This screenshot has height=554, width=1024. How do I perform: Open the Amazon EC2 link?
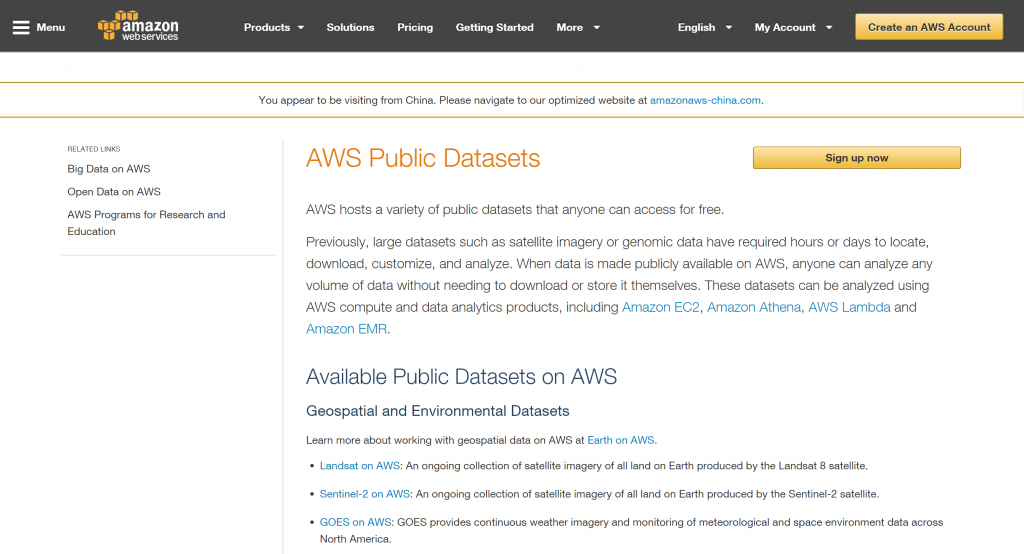click(660, 307)
